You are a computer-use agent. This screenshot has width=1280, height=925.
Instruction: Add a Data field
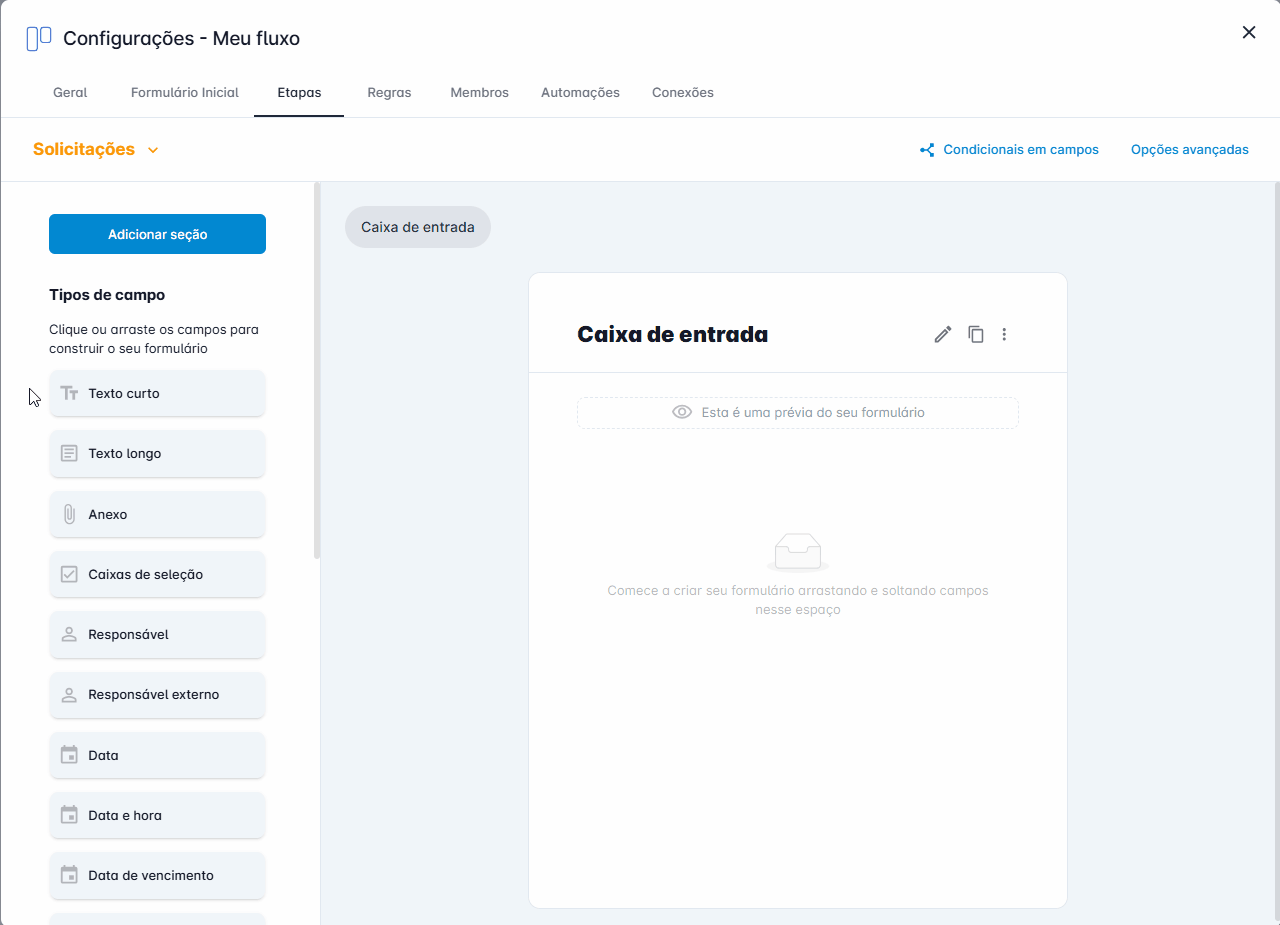coord(157,755)
